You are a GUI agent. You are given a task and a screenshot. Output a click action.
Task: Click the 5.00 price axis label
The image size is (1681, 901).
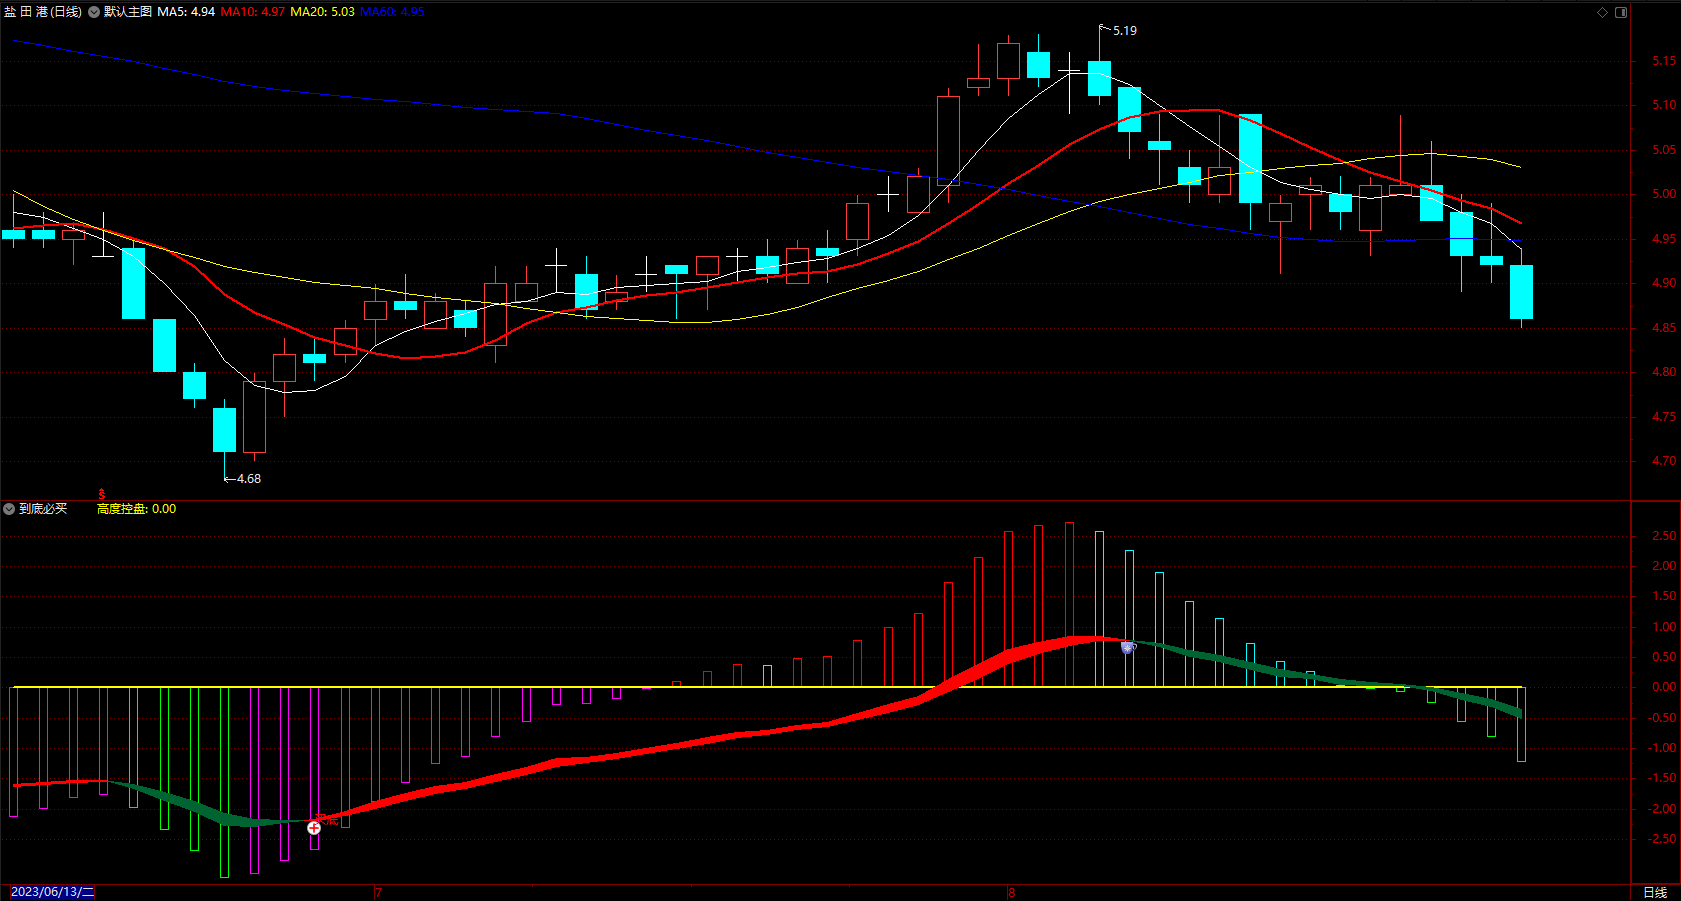click(x=1664, y=194)
